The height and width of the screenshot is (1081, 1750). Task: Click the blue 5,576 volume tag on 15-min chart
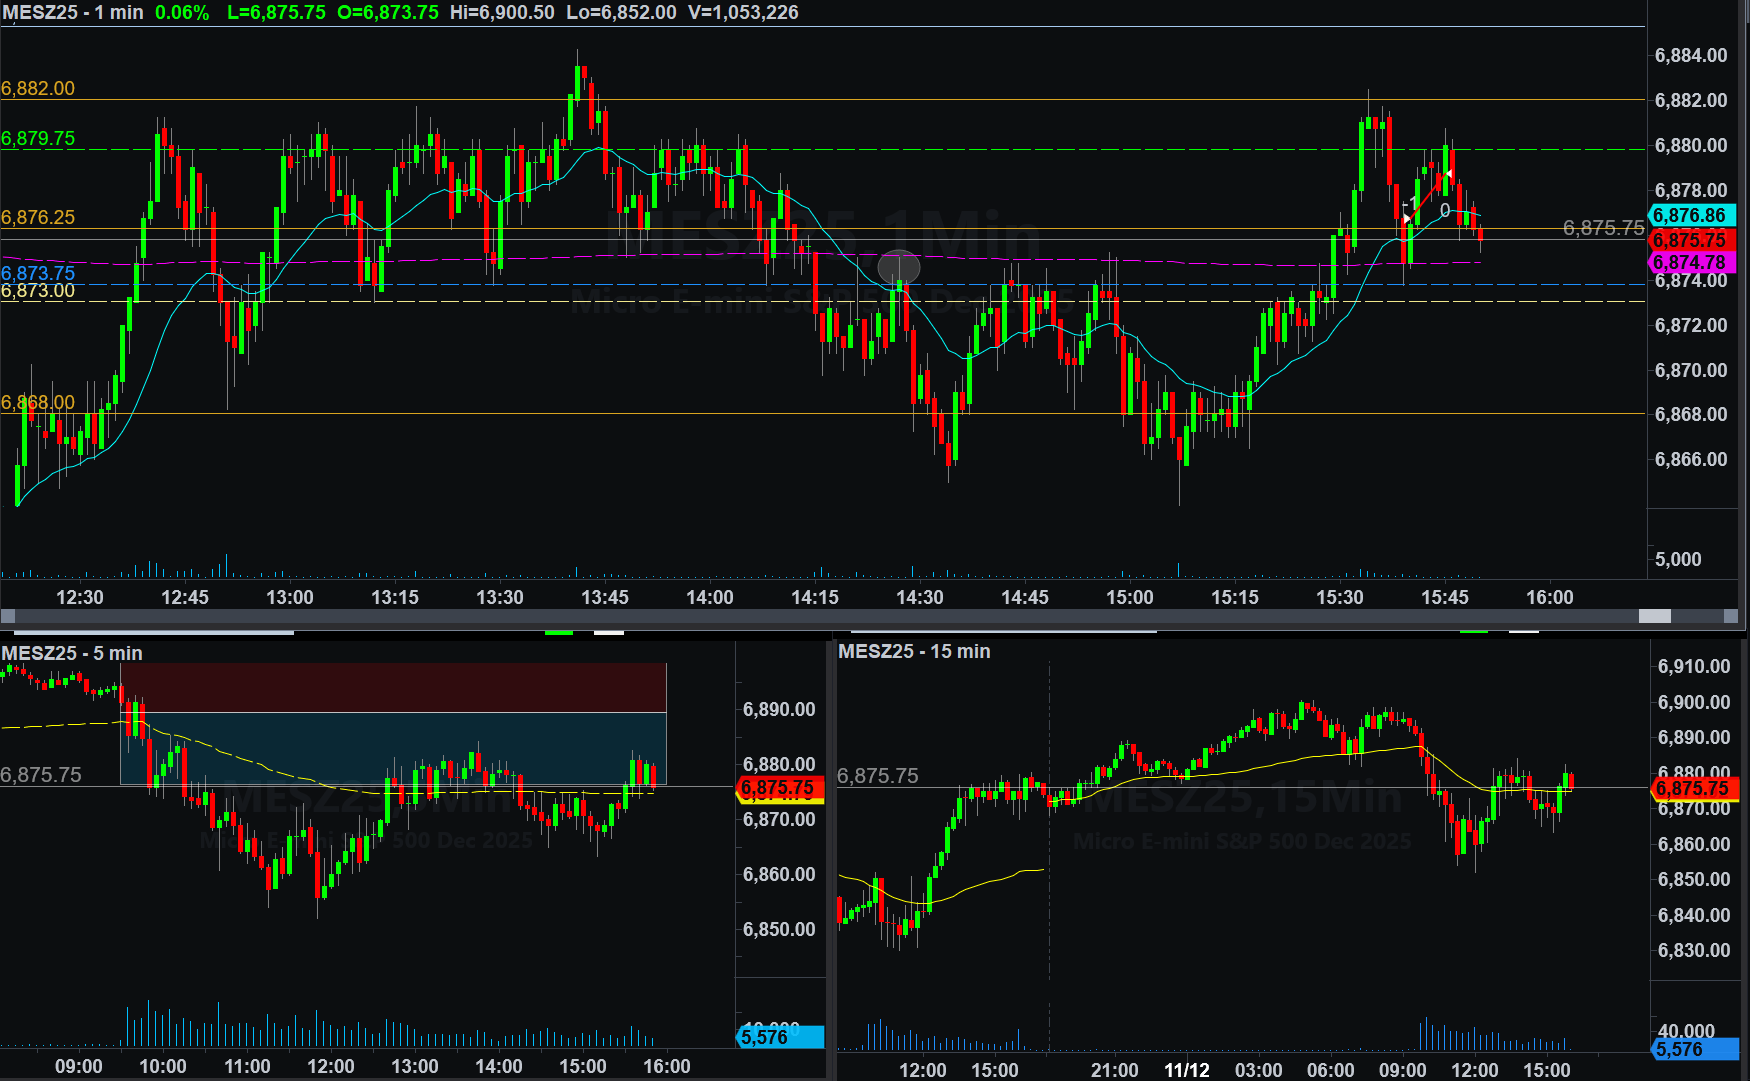pyautogui.click(x=1694, y=1049)
